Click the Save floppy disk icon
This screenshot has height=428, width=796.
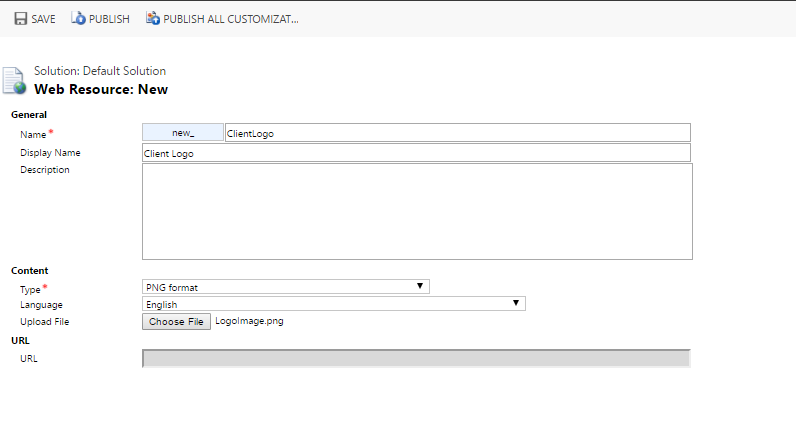point(20,19)
